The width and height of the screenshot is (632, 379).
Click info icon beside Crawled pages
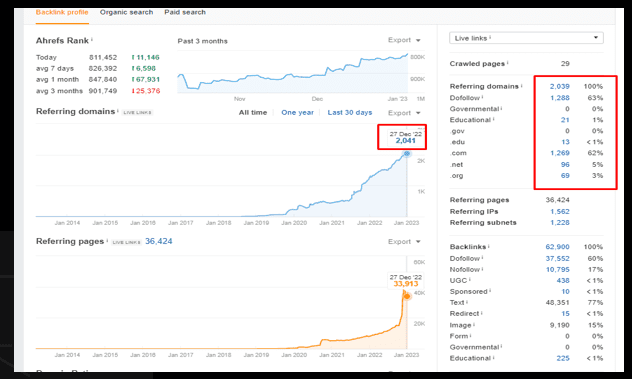pyautogui.click(x=507, y=62)
